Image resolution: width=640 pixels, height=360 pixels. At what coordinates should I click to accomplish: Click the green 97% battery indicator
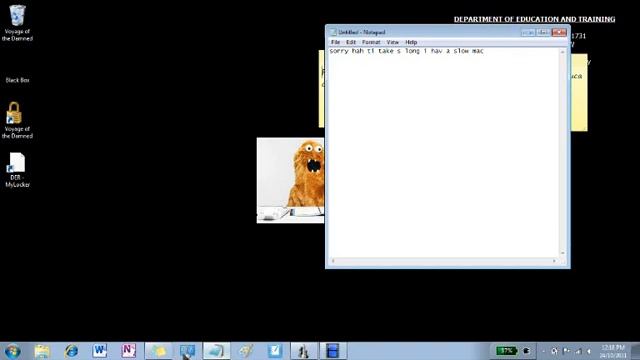506,351
